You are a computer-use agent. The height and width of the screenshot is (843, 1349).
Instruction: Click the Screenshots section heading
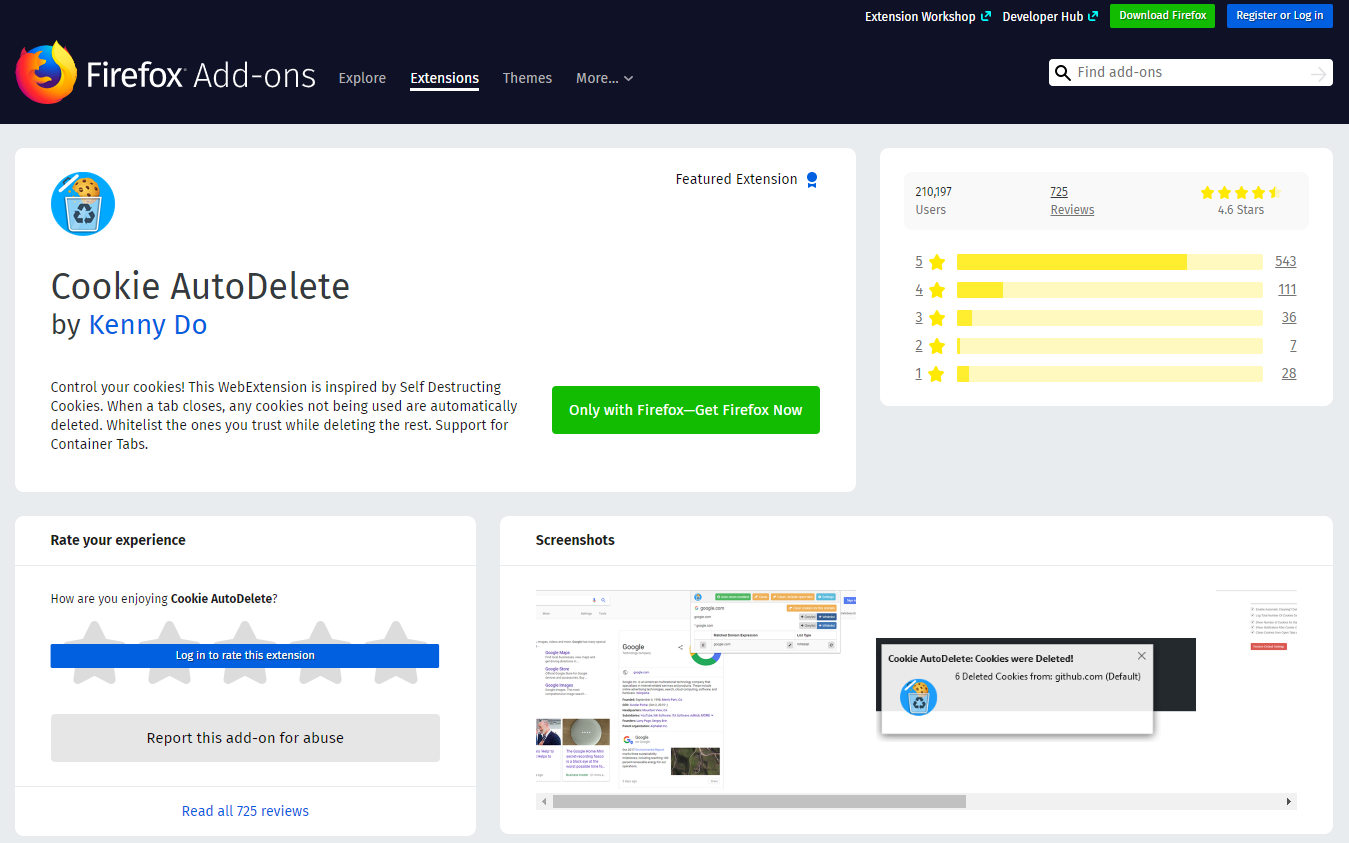(x=575, y=540)
